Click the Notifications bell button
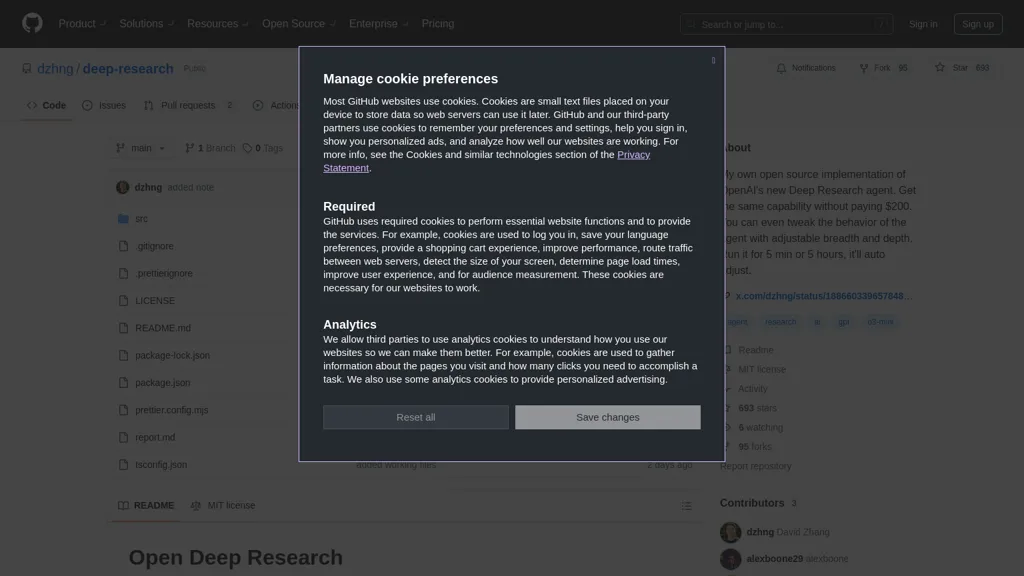 [806, 68]
